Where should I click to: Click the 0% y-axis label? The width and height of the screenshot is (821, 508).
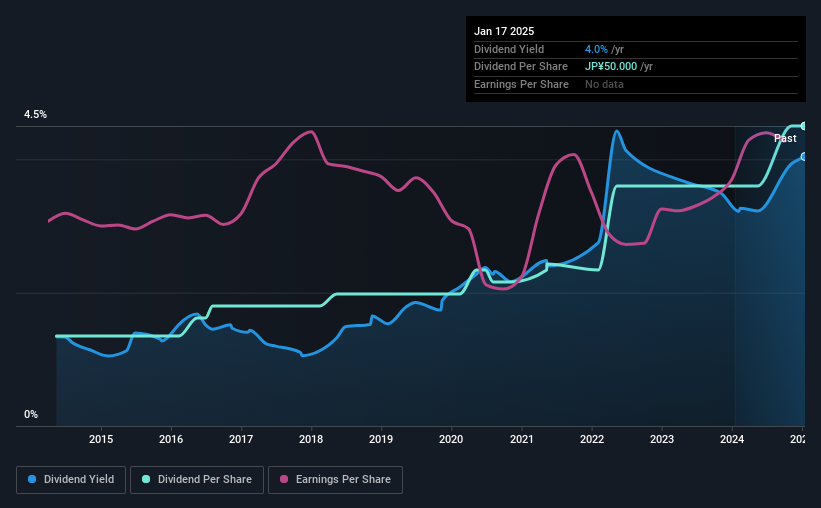click(x=31, y=414)
